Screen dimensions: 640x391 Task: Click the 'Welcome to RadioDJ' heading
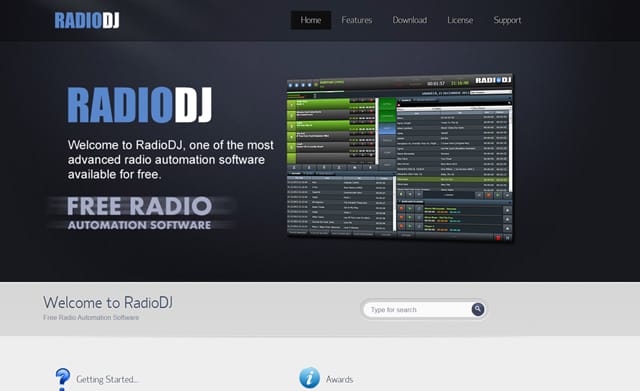pyautogui.click(x=108, y=302)
